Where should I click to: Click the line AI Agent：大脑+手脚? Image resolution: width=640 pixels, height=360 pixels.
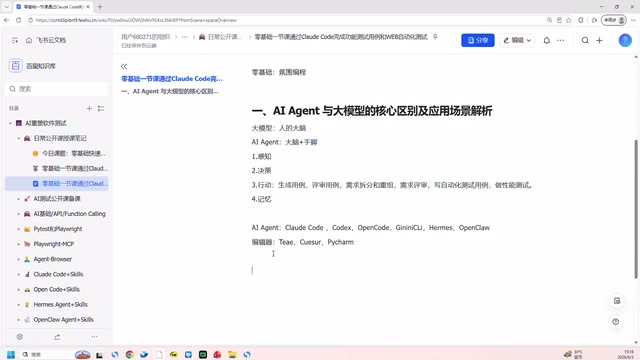(284, 142)
